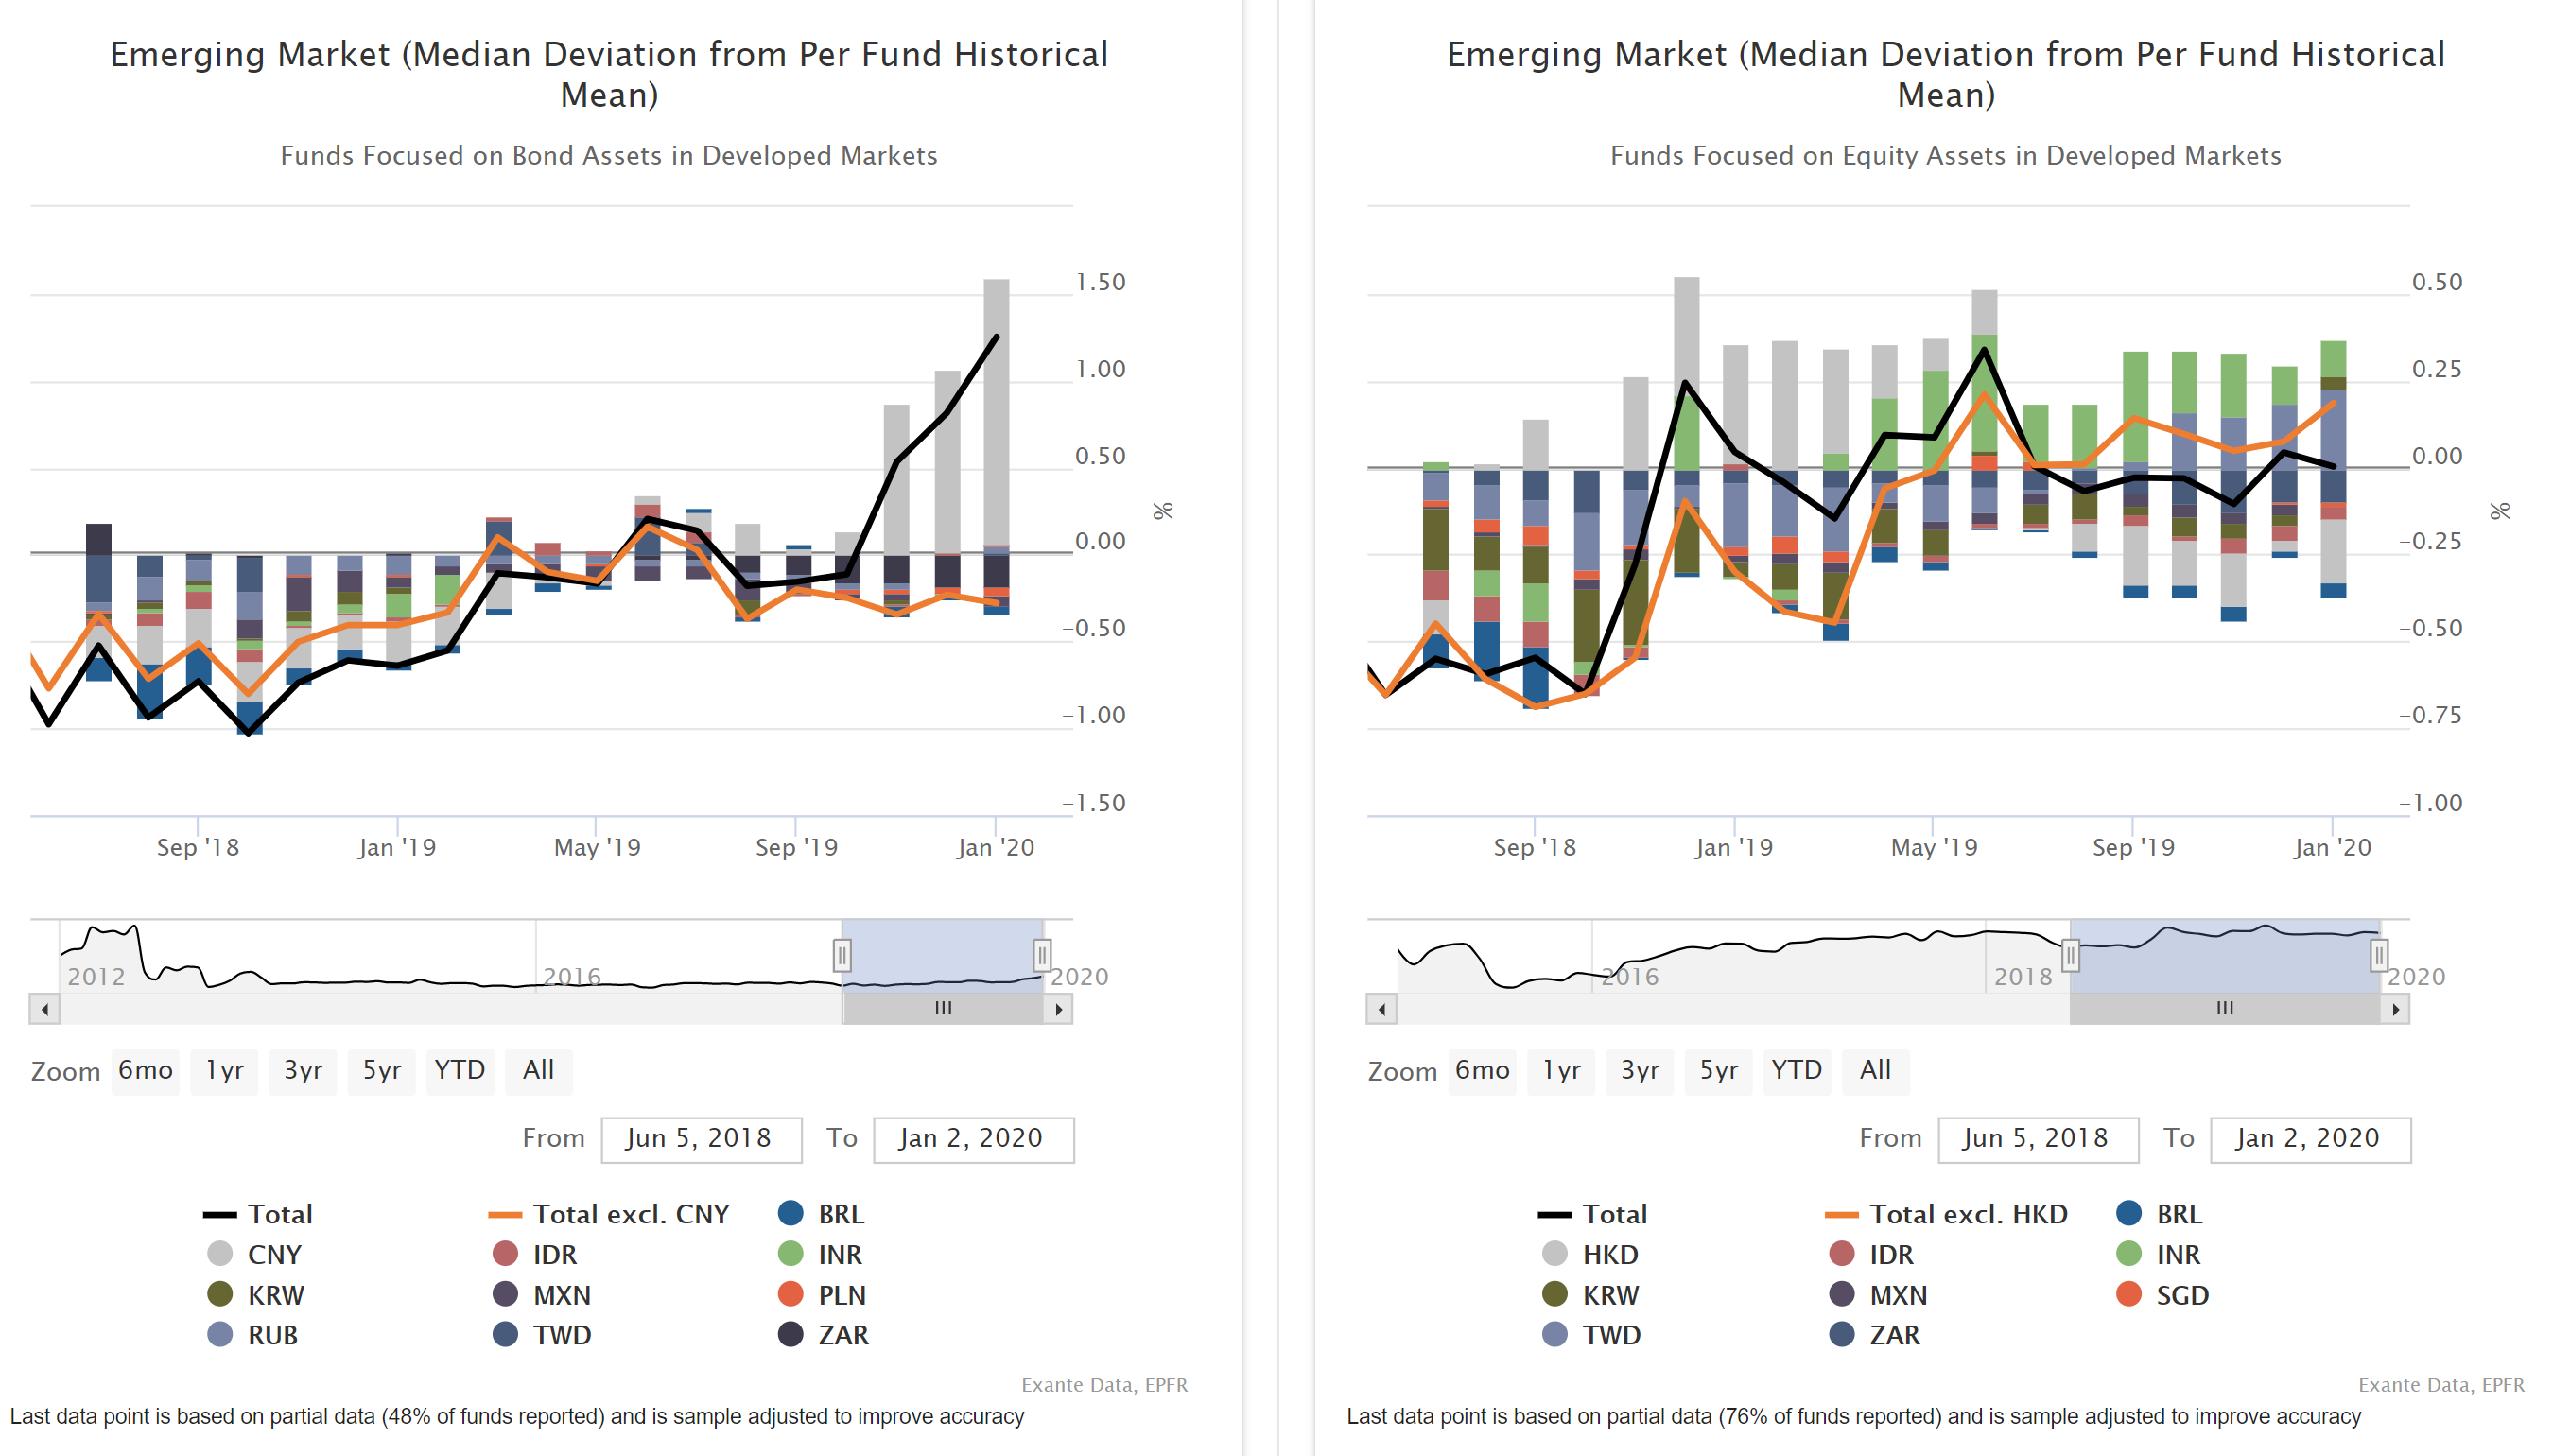Toggle SGD legend marker in equity chart

[x=2128, y=1294]
